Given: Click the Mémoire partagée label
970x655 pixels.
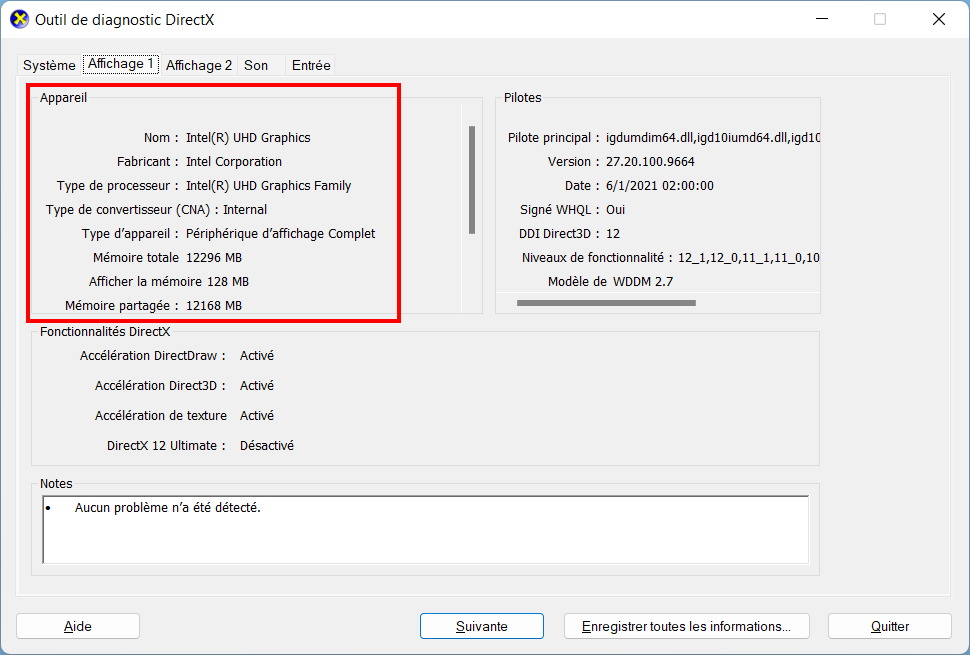Looking at the screenshot, I should pos(121,306).
